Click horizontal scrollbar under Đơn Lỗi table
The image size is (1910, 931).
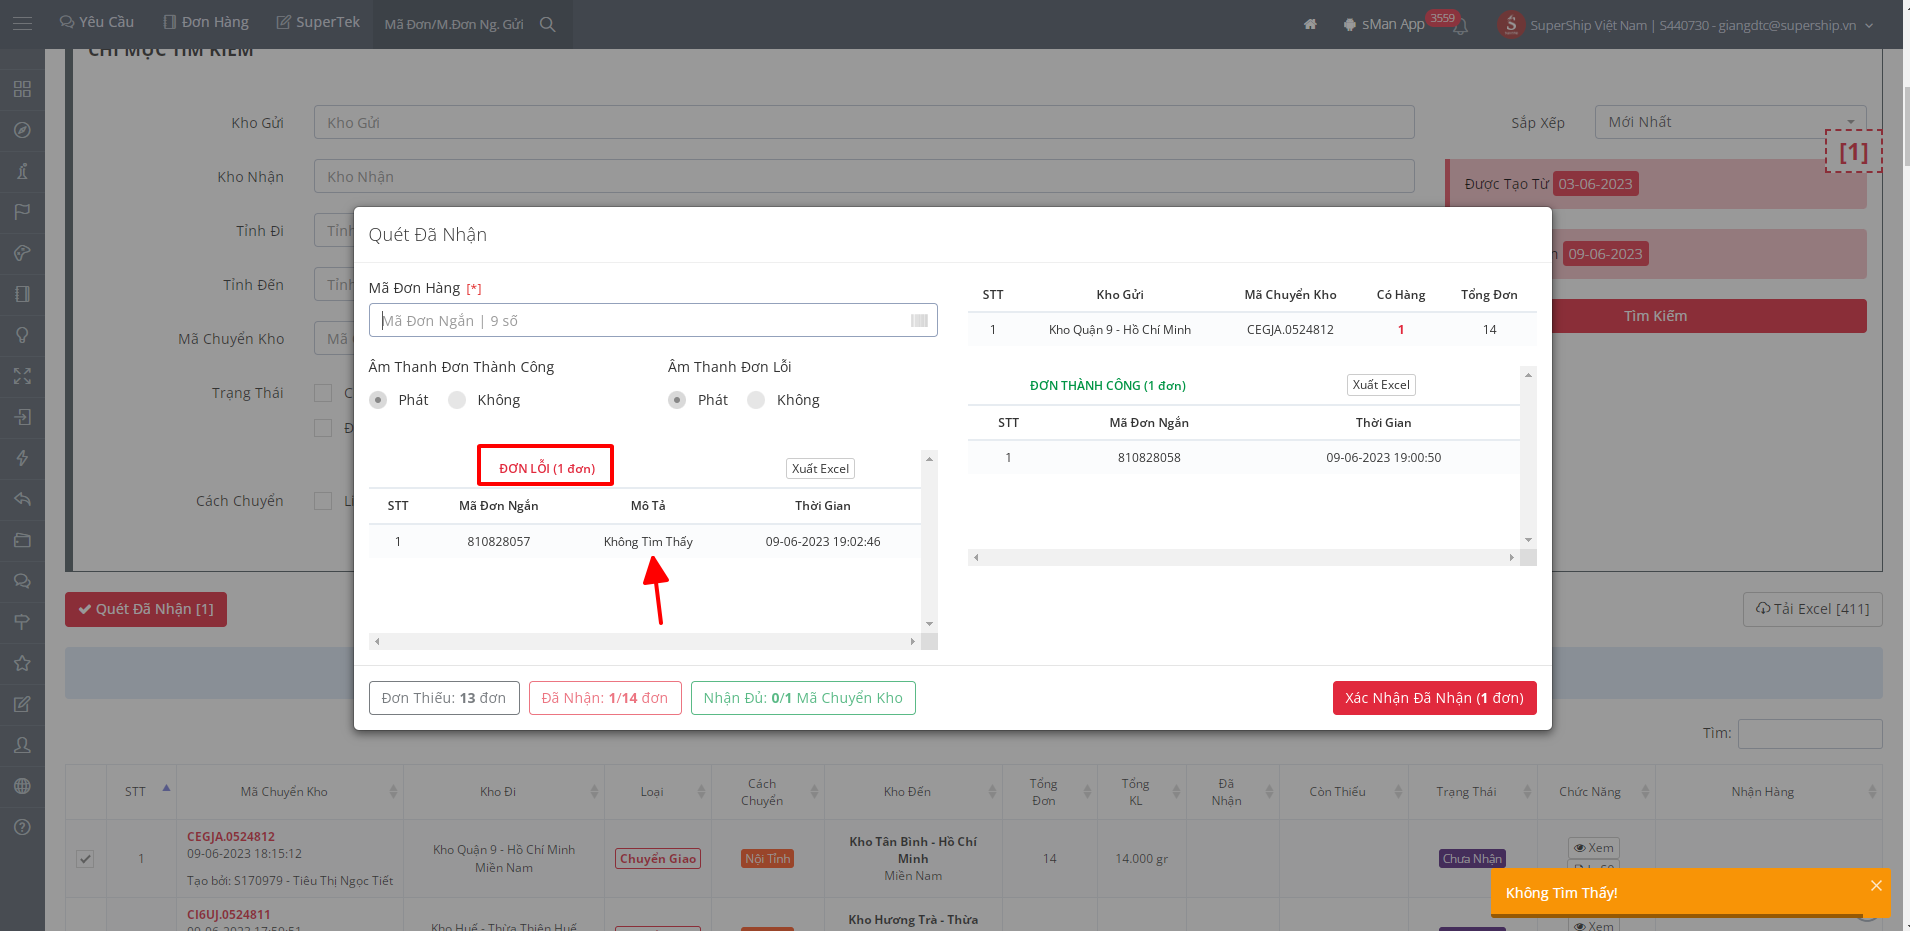pyautogui.click(x=645, y=641)
